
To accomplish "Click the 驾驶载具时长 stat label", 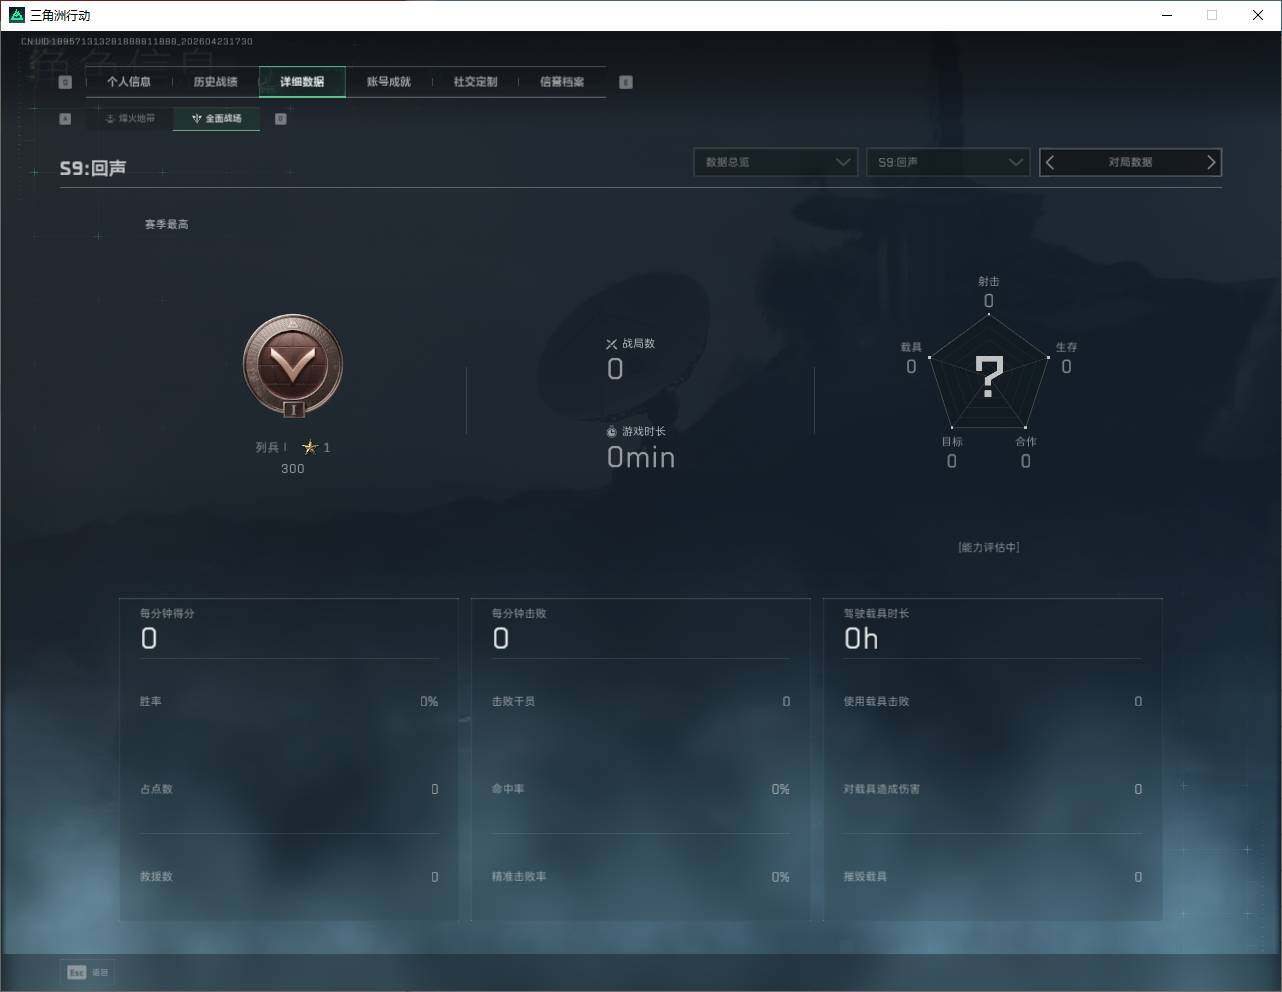I will (876, 613).
